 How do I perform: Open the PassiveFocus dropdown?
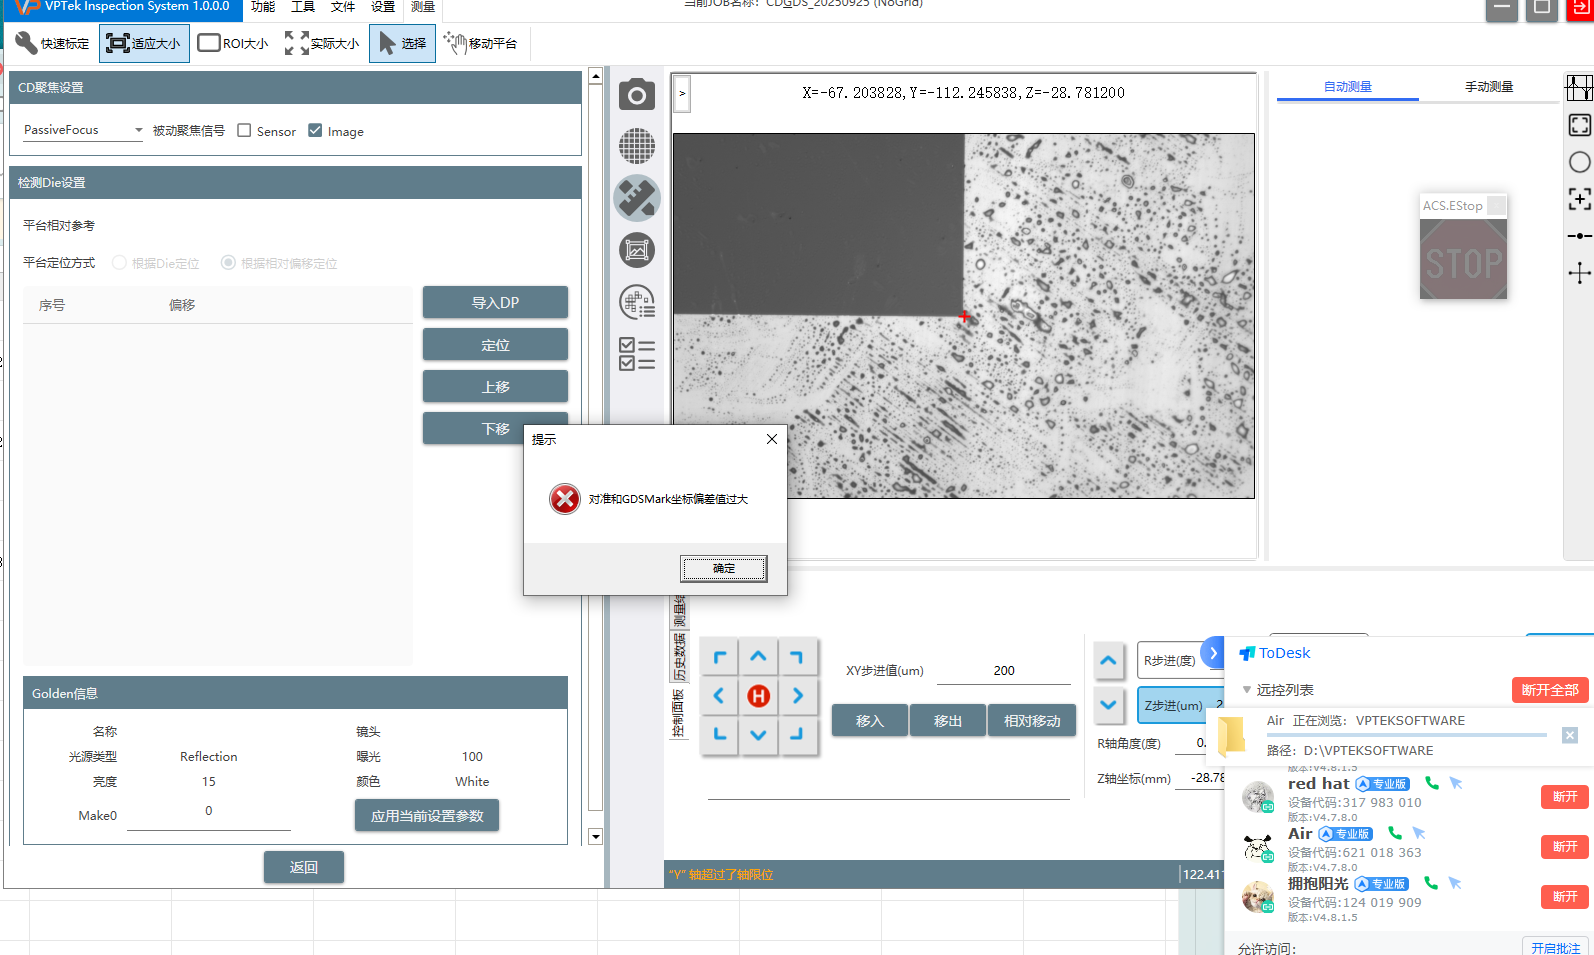pos(83,130)
